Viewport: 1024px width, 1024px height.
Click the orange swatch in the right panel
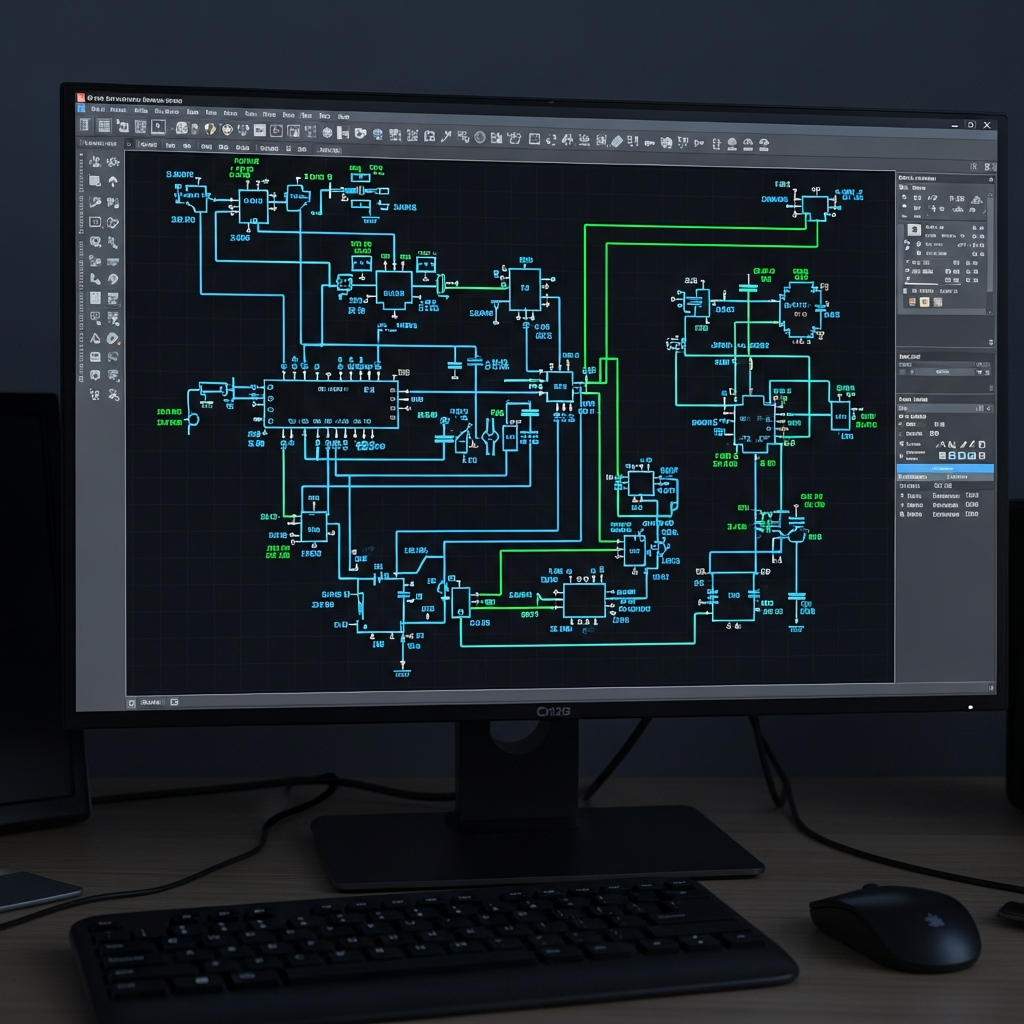pyautogui.click(x=912, y=302)
